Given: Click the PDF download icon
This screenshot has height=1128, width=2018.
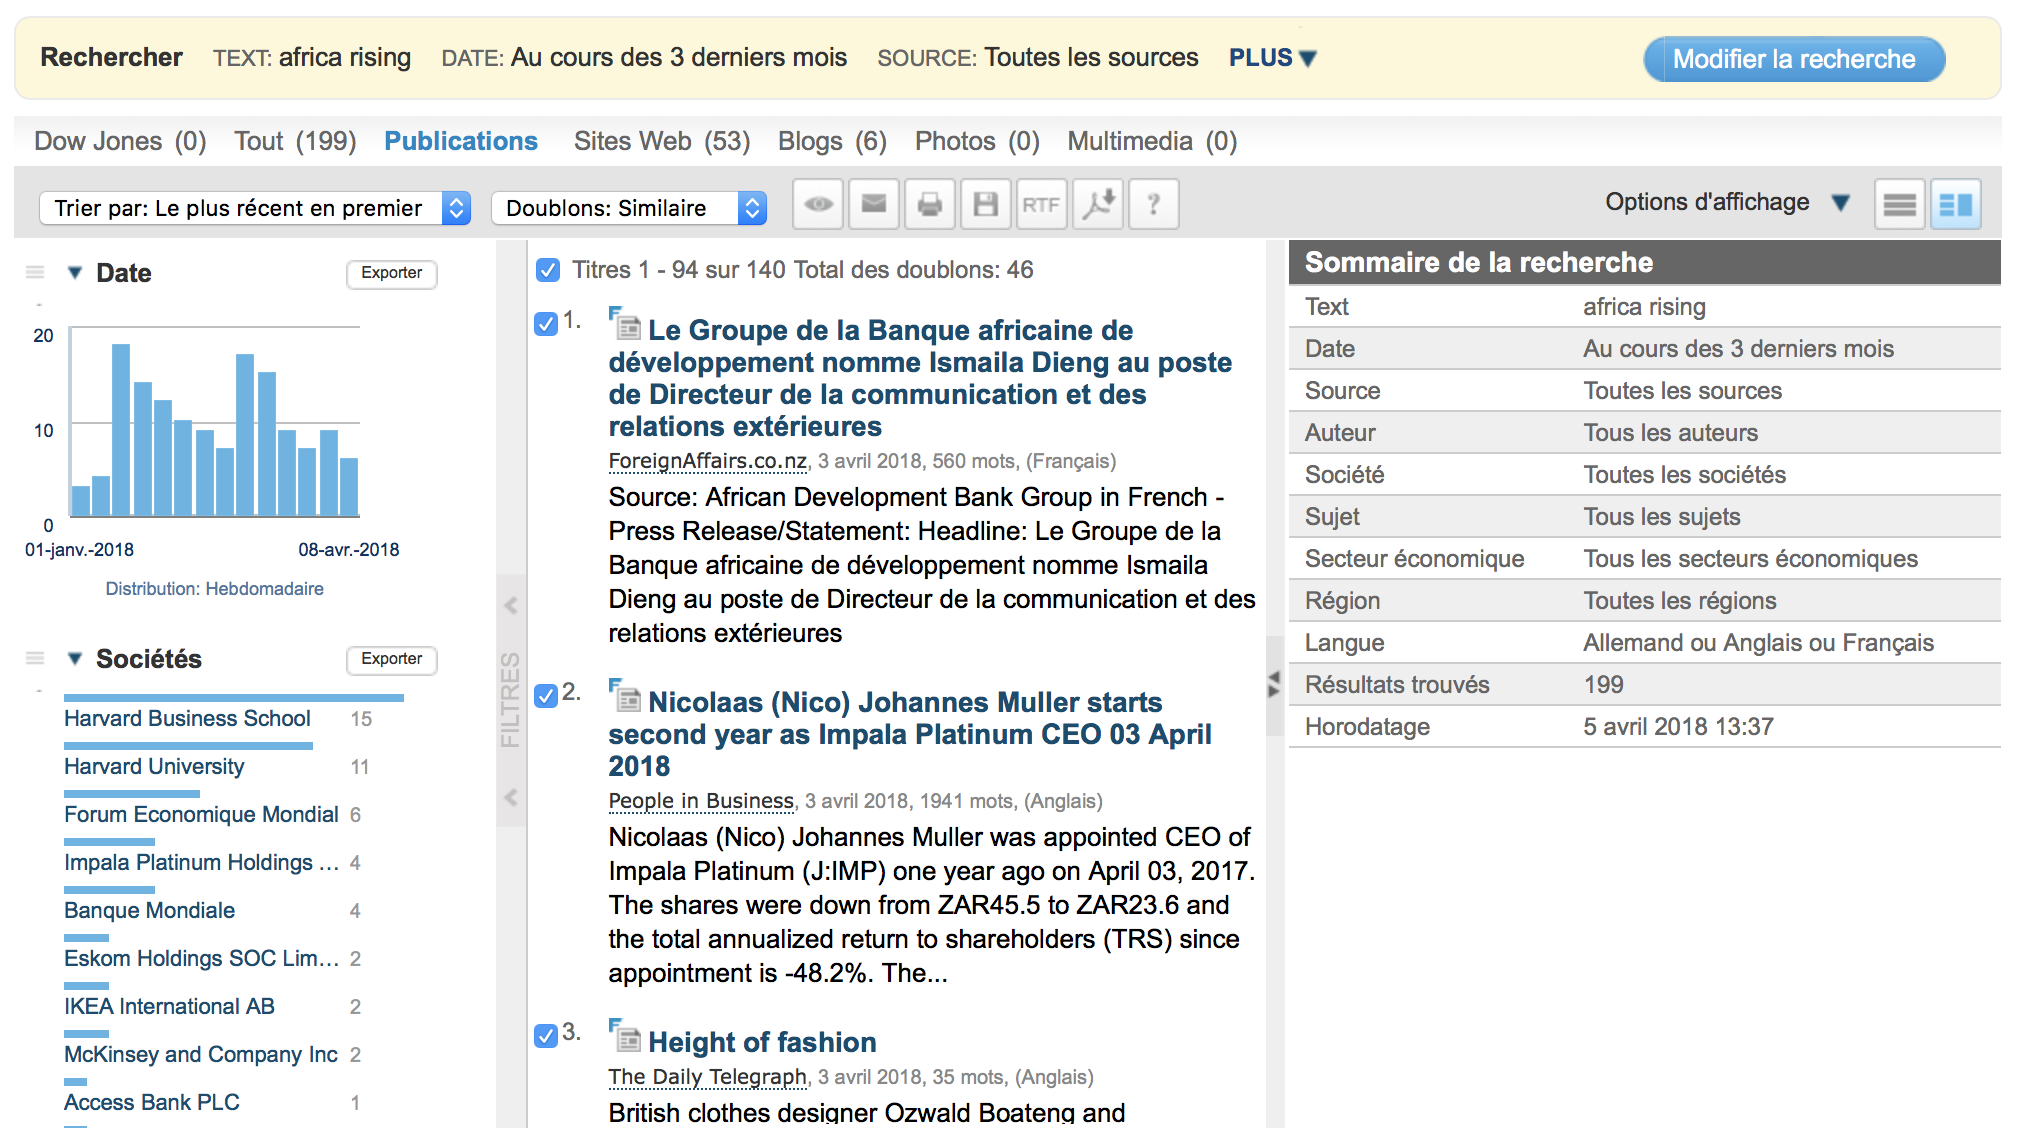Looking at the screenshot, I should click(x=1098, y=205).
